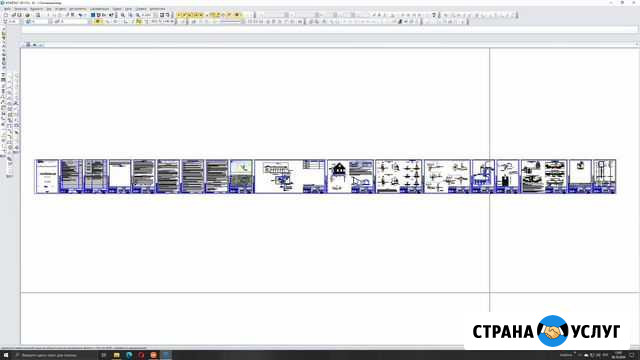
Task: Select the mostly blank fourth sheet
Action: (x=119, y=176)
